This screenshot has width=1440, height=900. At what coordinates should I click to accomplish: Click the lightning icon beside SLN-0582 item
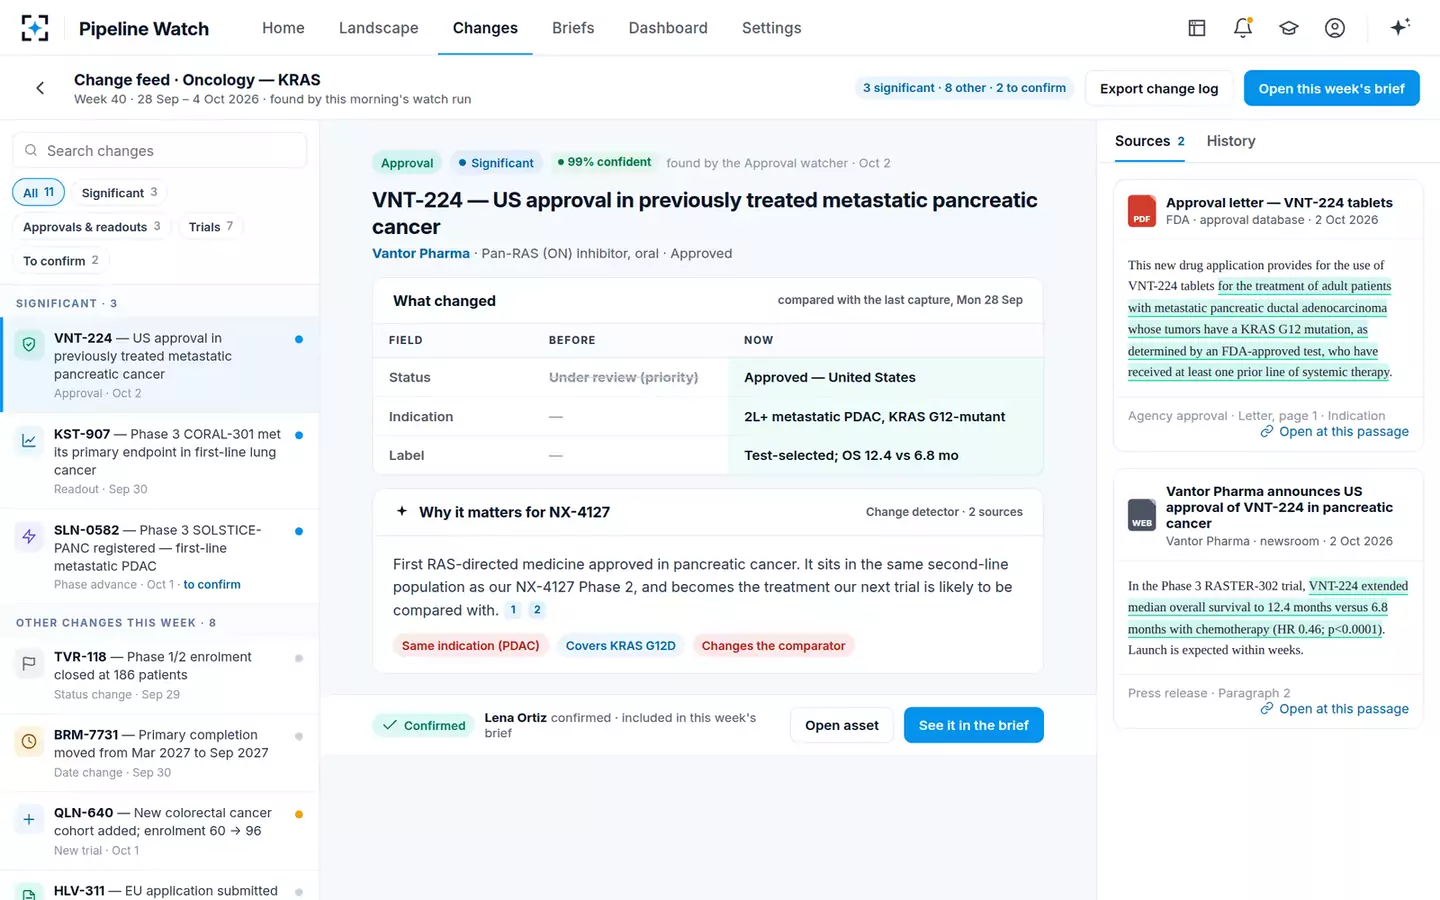click(29, 536)
